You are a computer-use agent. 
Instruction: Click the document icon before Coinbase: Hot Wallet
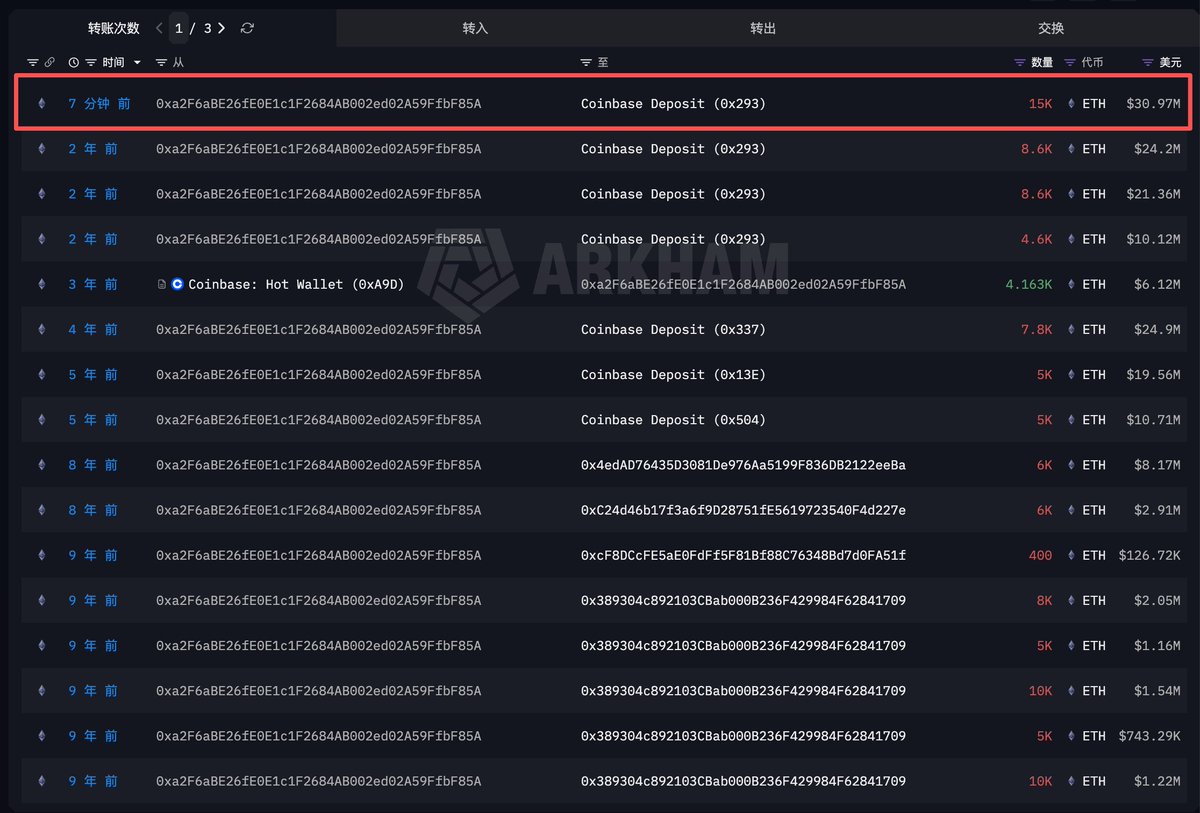tap(160, 284)
